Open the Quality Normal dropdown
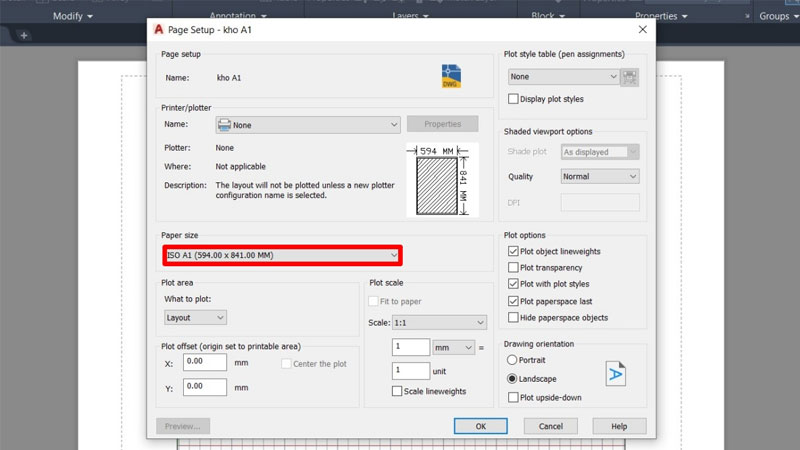Viewport: 800px width, 450px height. coord(599,177)
